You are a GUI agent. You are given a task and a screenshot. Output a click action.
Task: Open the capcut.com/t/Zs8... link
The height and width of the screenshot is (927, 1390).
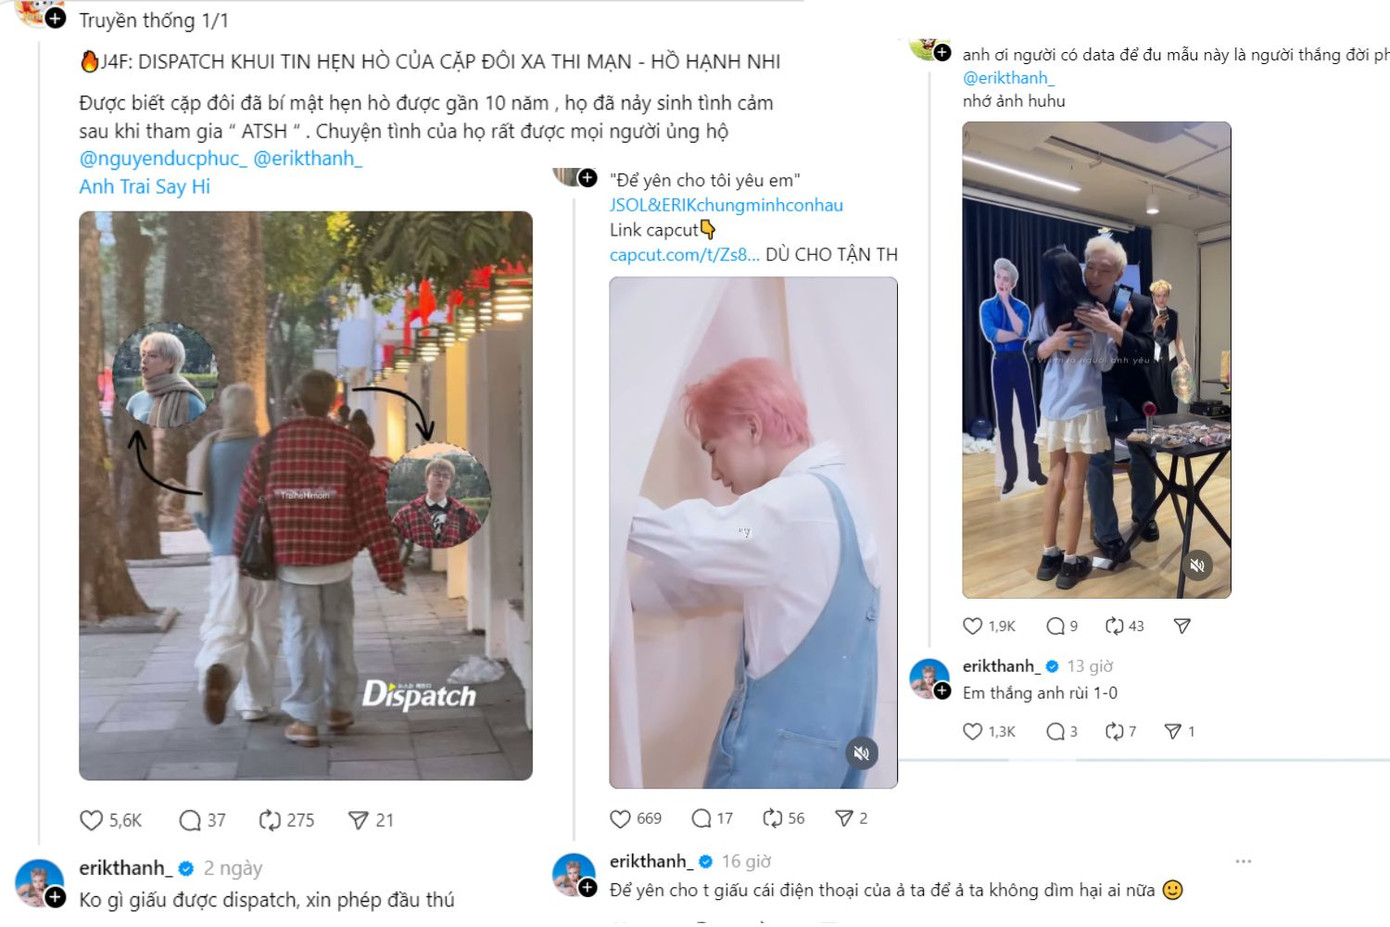[685, 254]
